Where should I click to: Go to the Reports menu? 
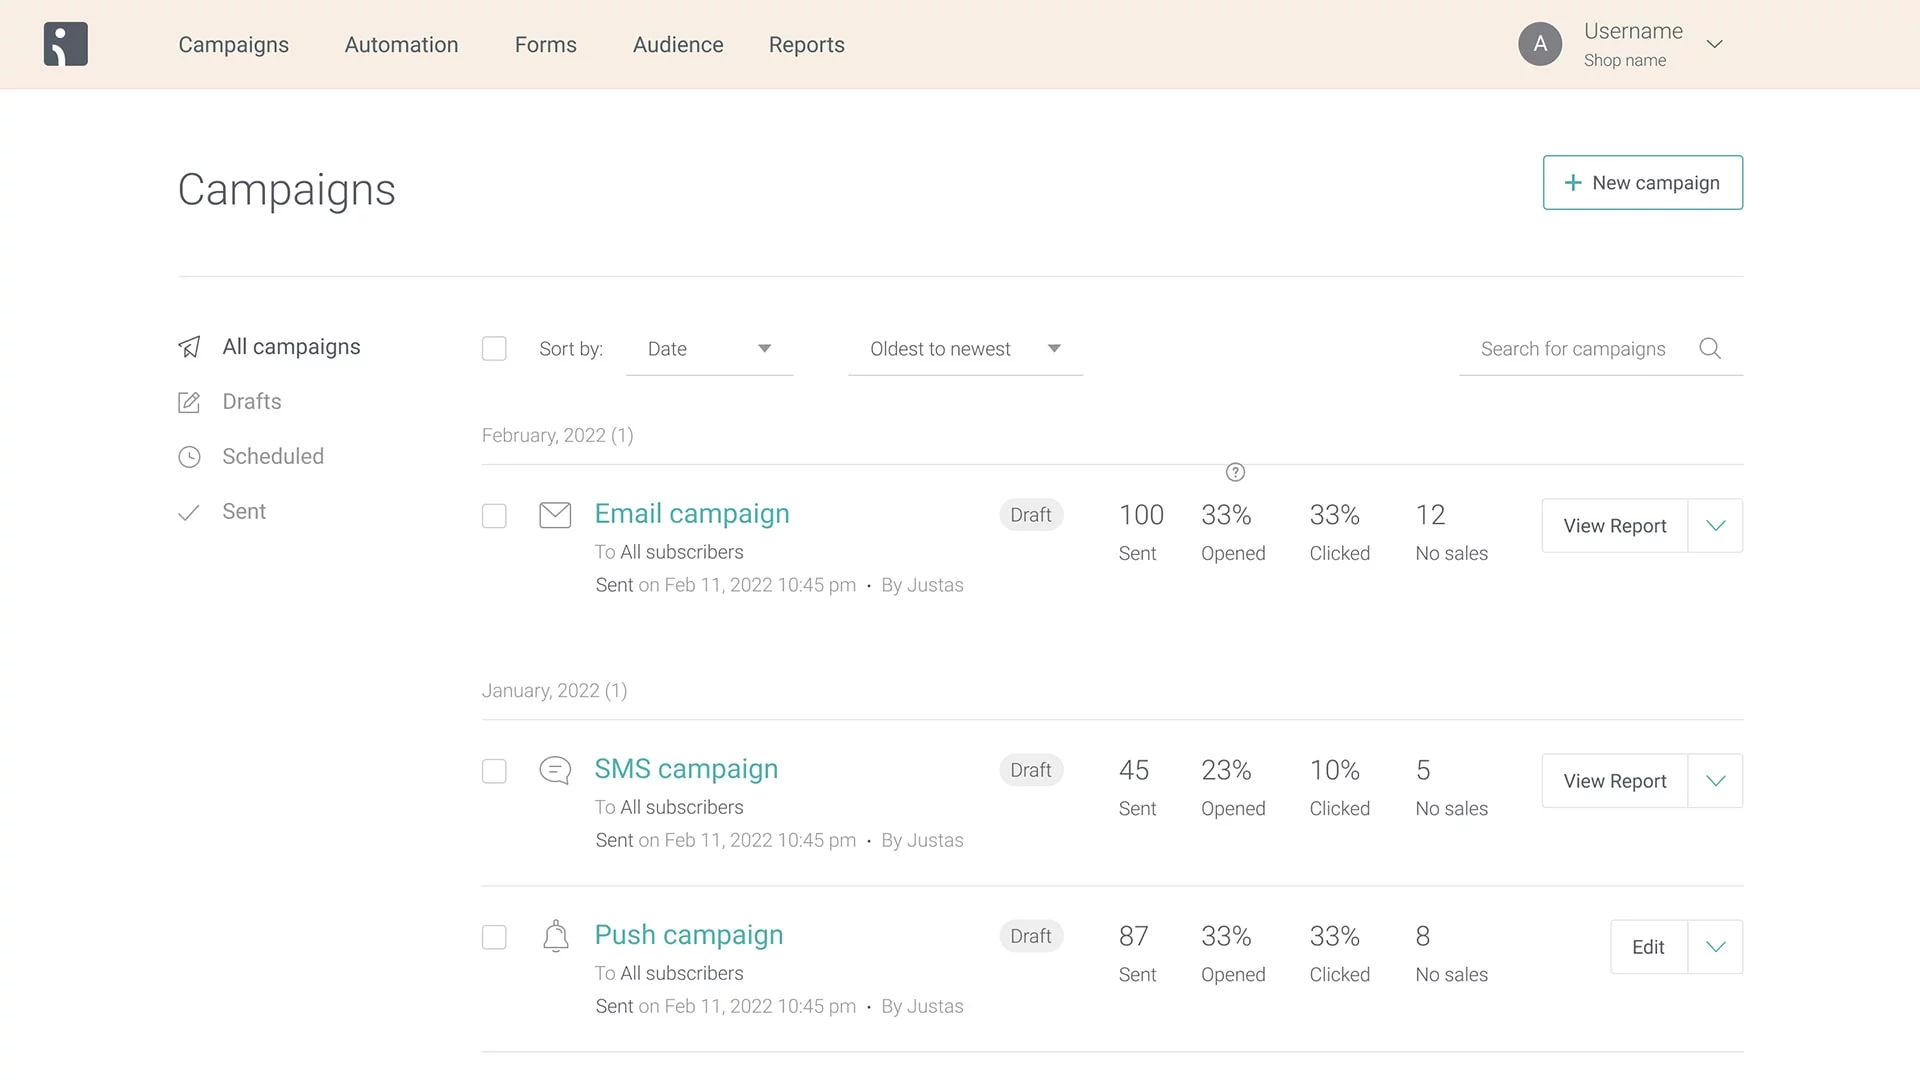tap(806, 45)
